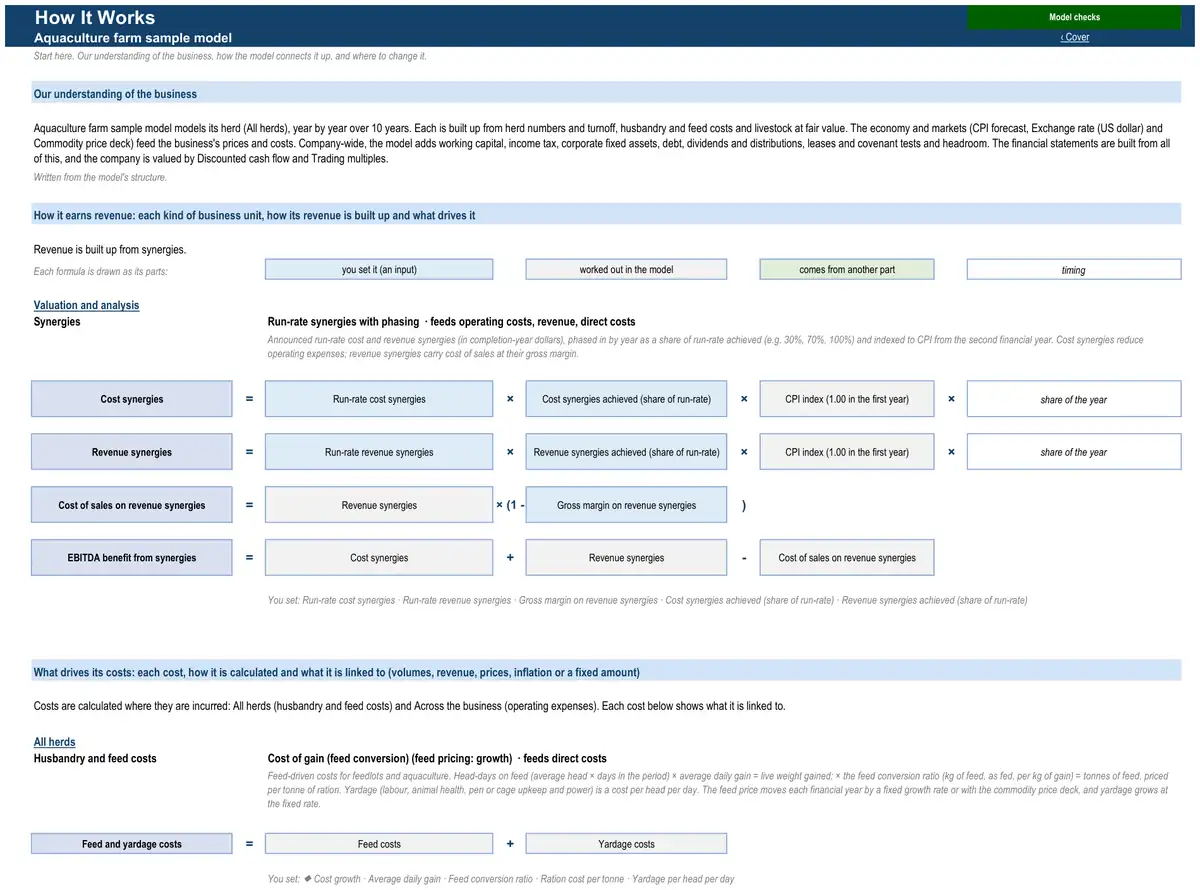Click the Run-rate cost synergies input box
Viewport: 1200px width, 890px height.
379,399
